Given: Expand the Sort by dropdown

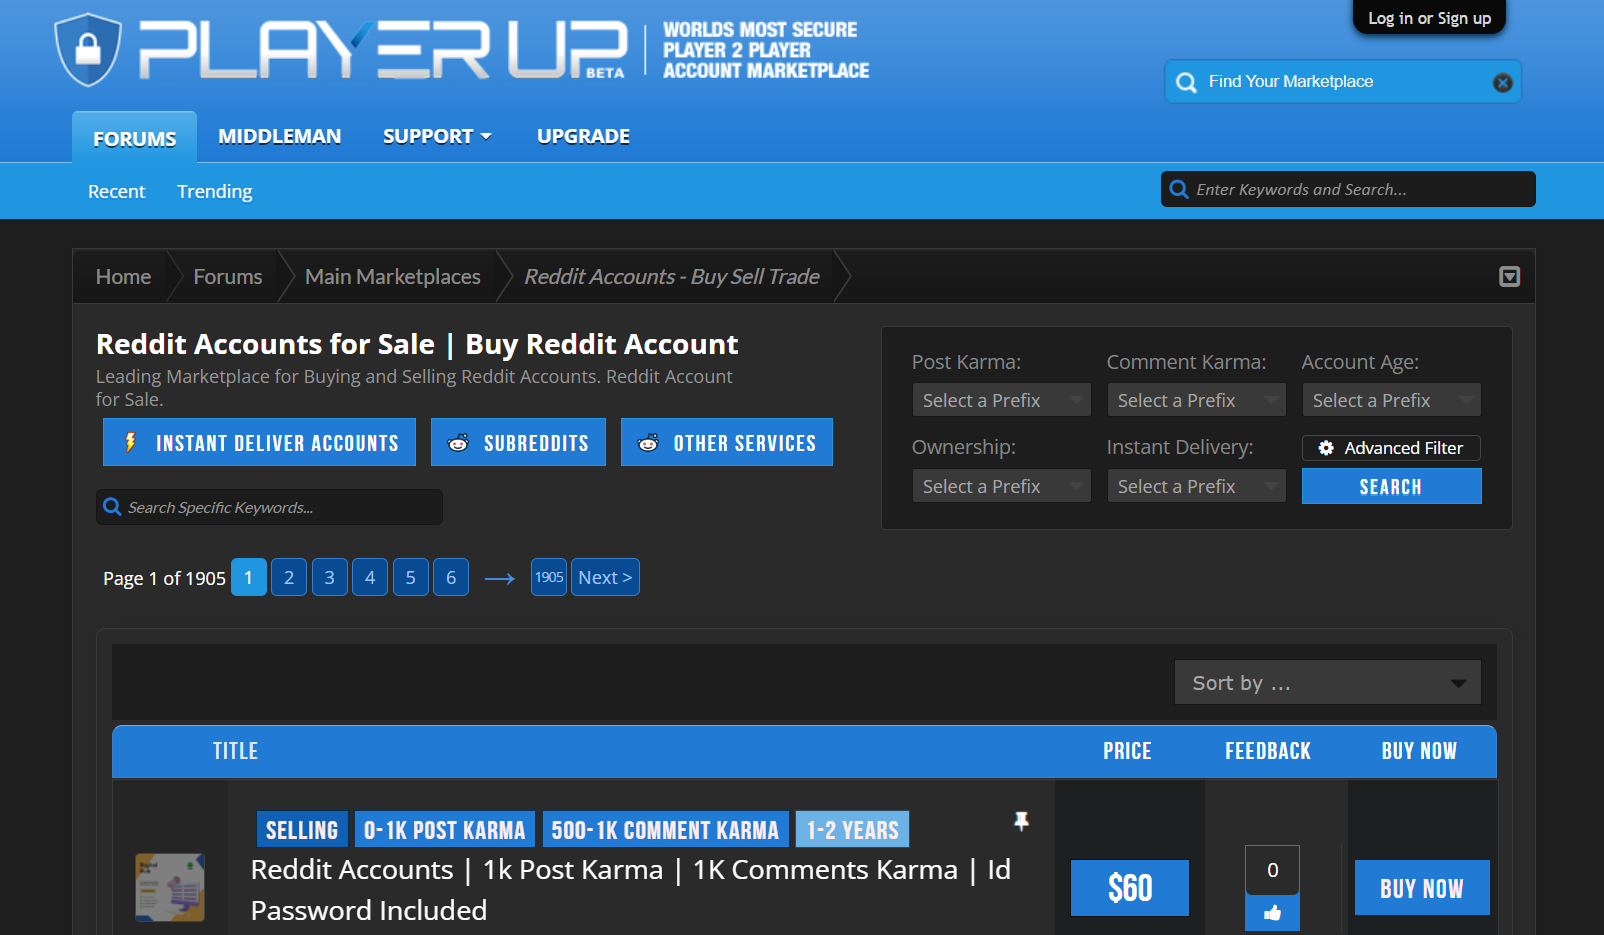Looking at the screenshot, I should tap(1328, 683).
